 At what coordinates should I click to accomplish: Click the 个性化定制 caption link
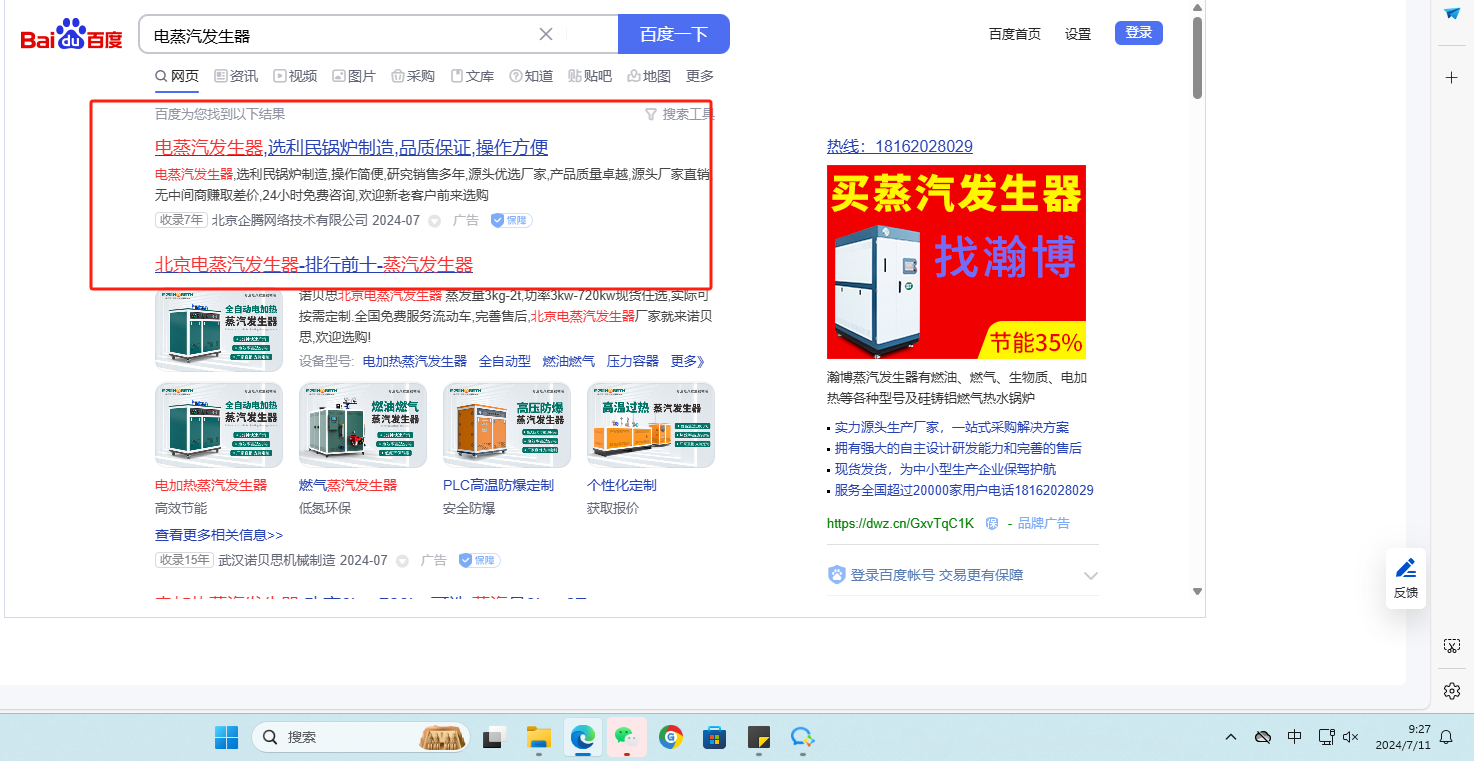pyautogui.click(x=622, y=485)
